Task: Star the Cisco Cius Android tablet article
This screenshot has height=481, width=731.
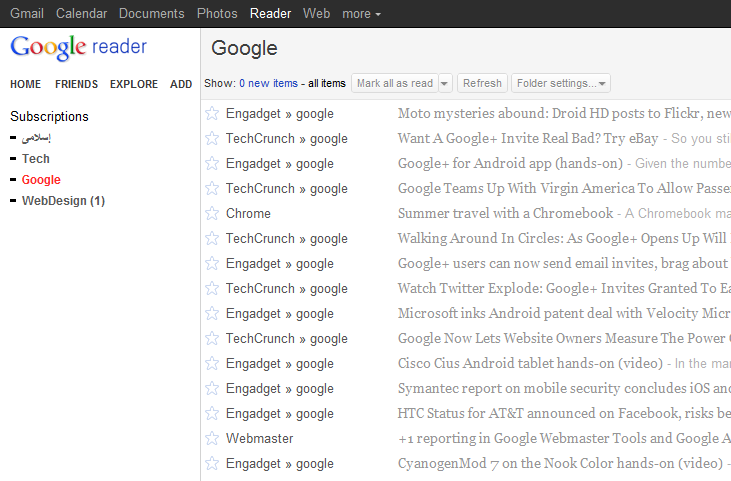Action: pyautogui.click(x=212, y=364)
